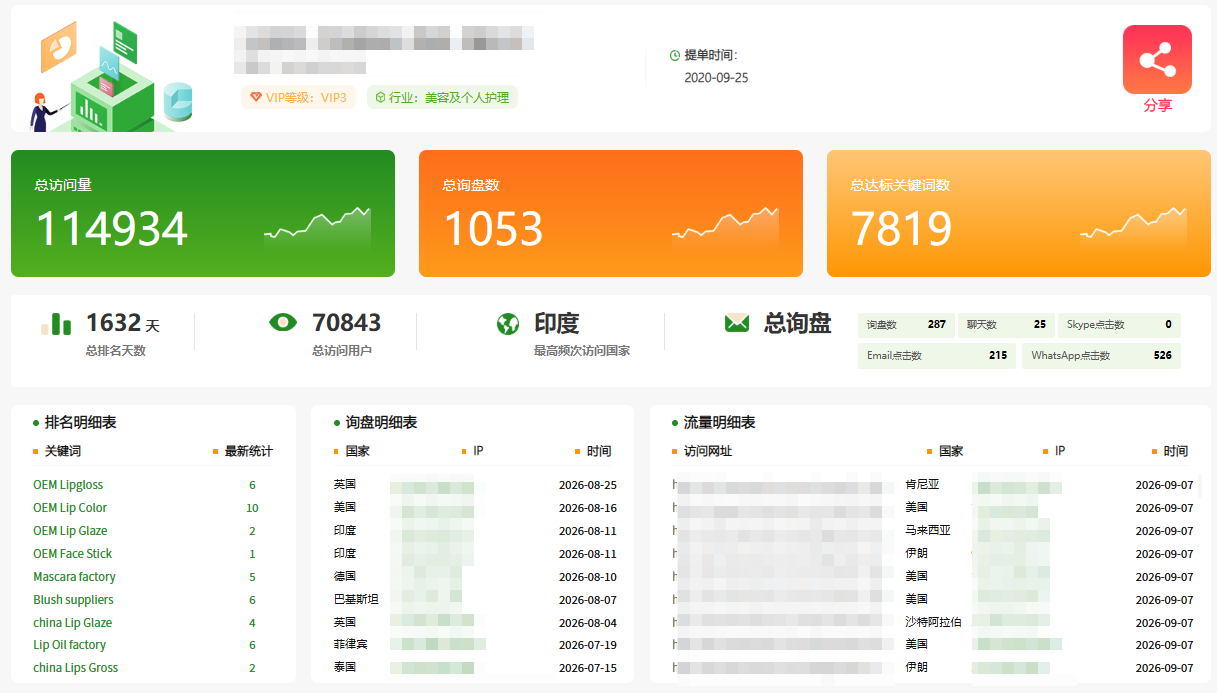Click the 流量明细表 section heading
The width and height of the screenshot is (1217, 693).
[719, 423]
